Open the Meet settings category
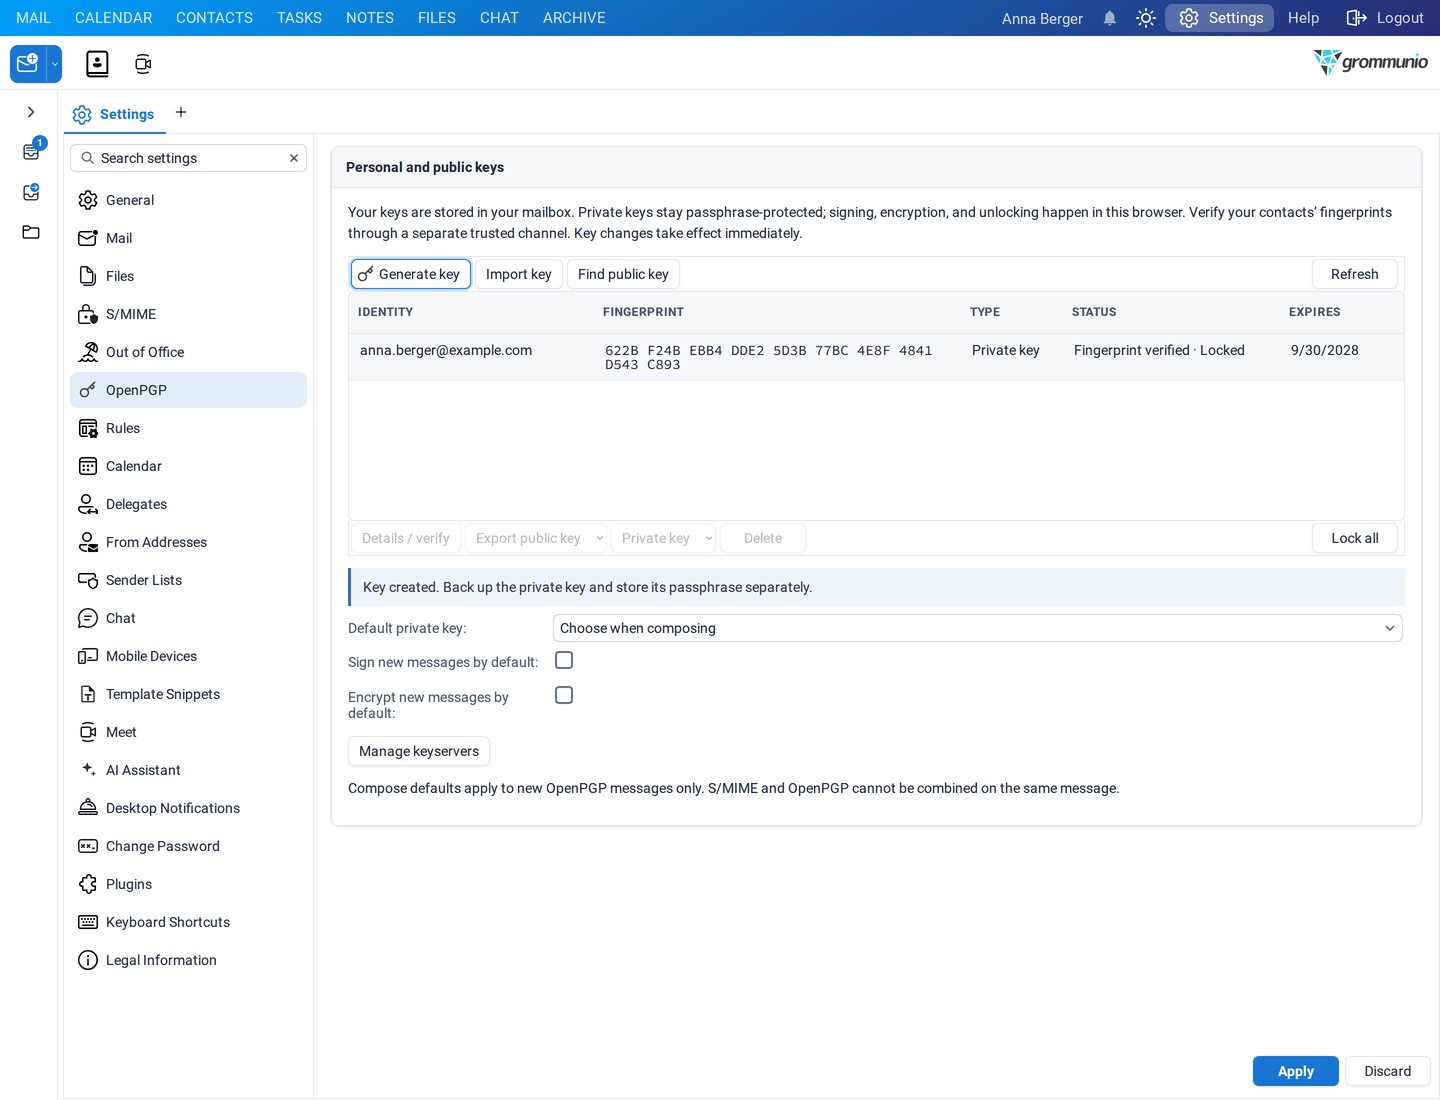Screen dimensions: 1440x1100 (188, 732)
